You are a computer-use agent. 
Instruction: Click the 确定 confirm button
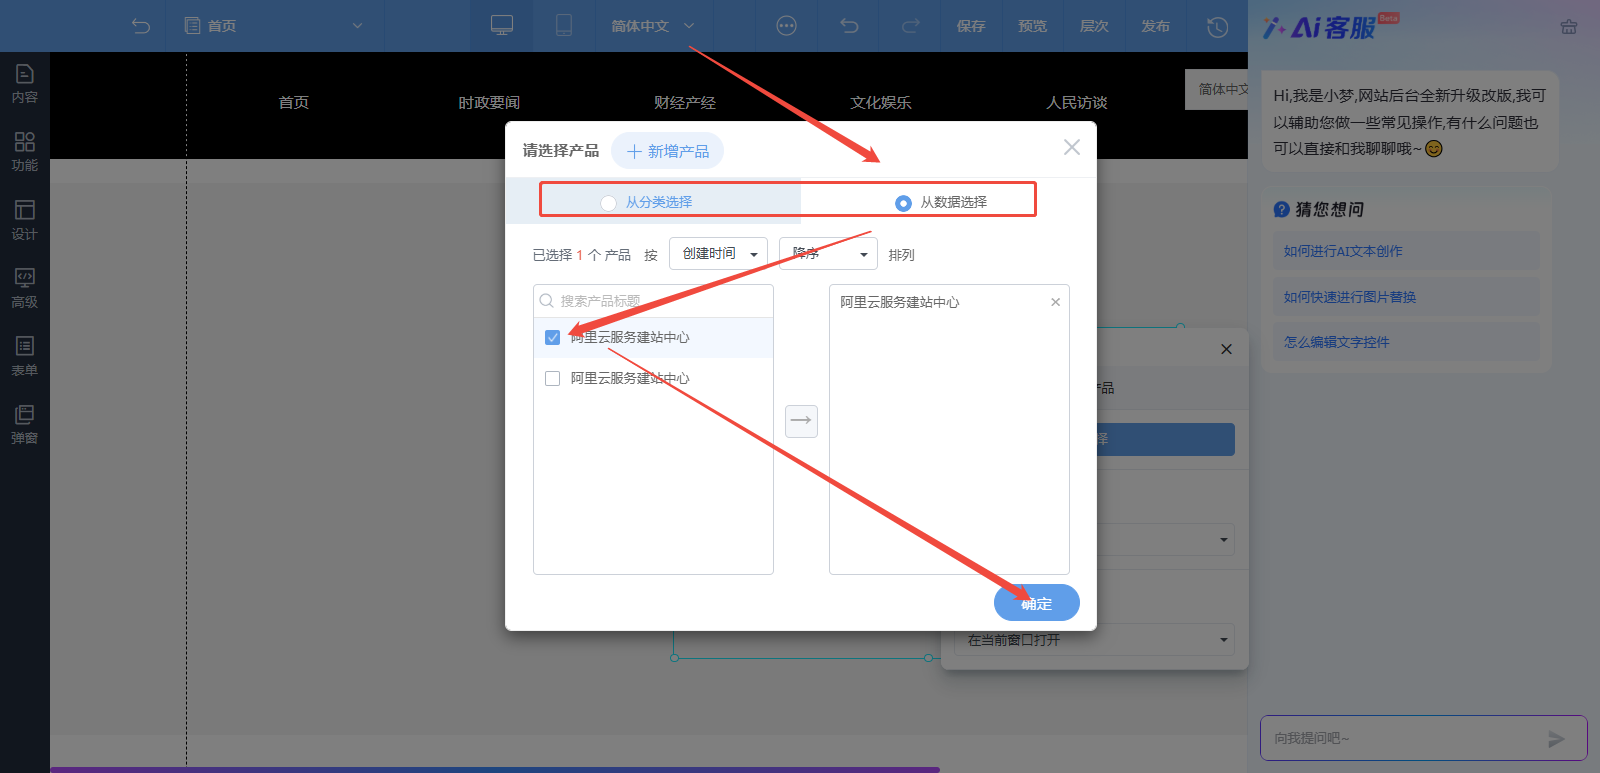(x=1036, y=603)
